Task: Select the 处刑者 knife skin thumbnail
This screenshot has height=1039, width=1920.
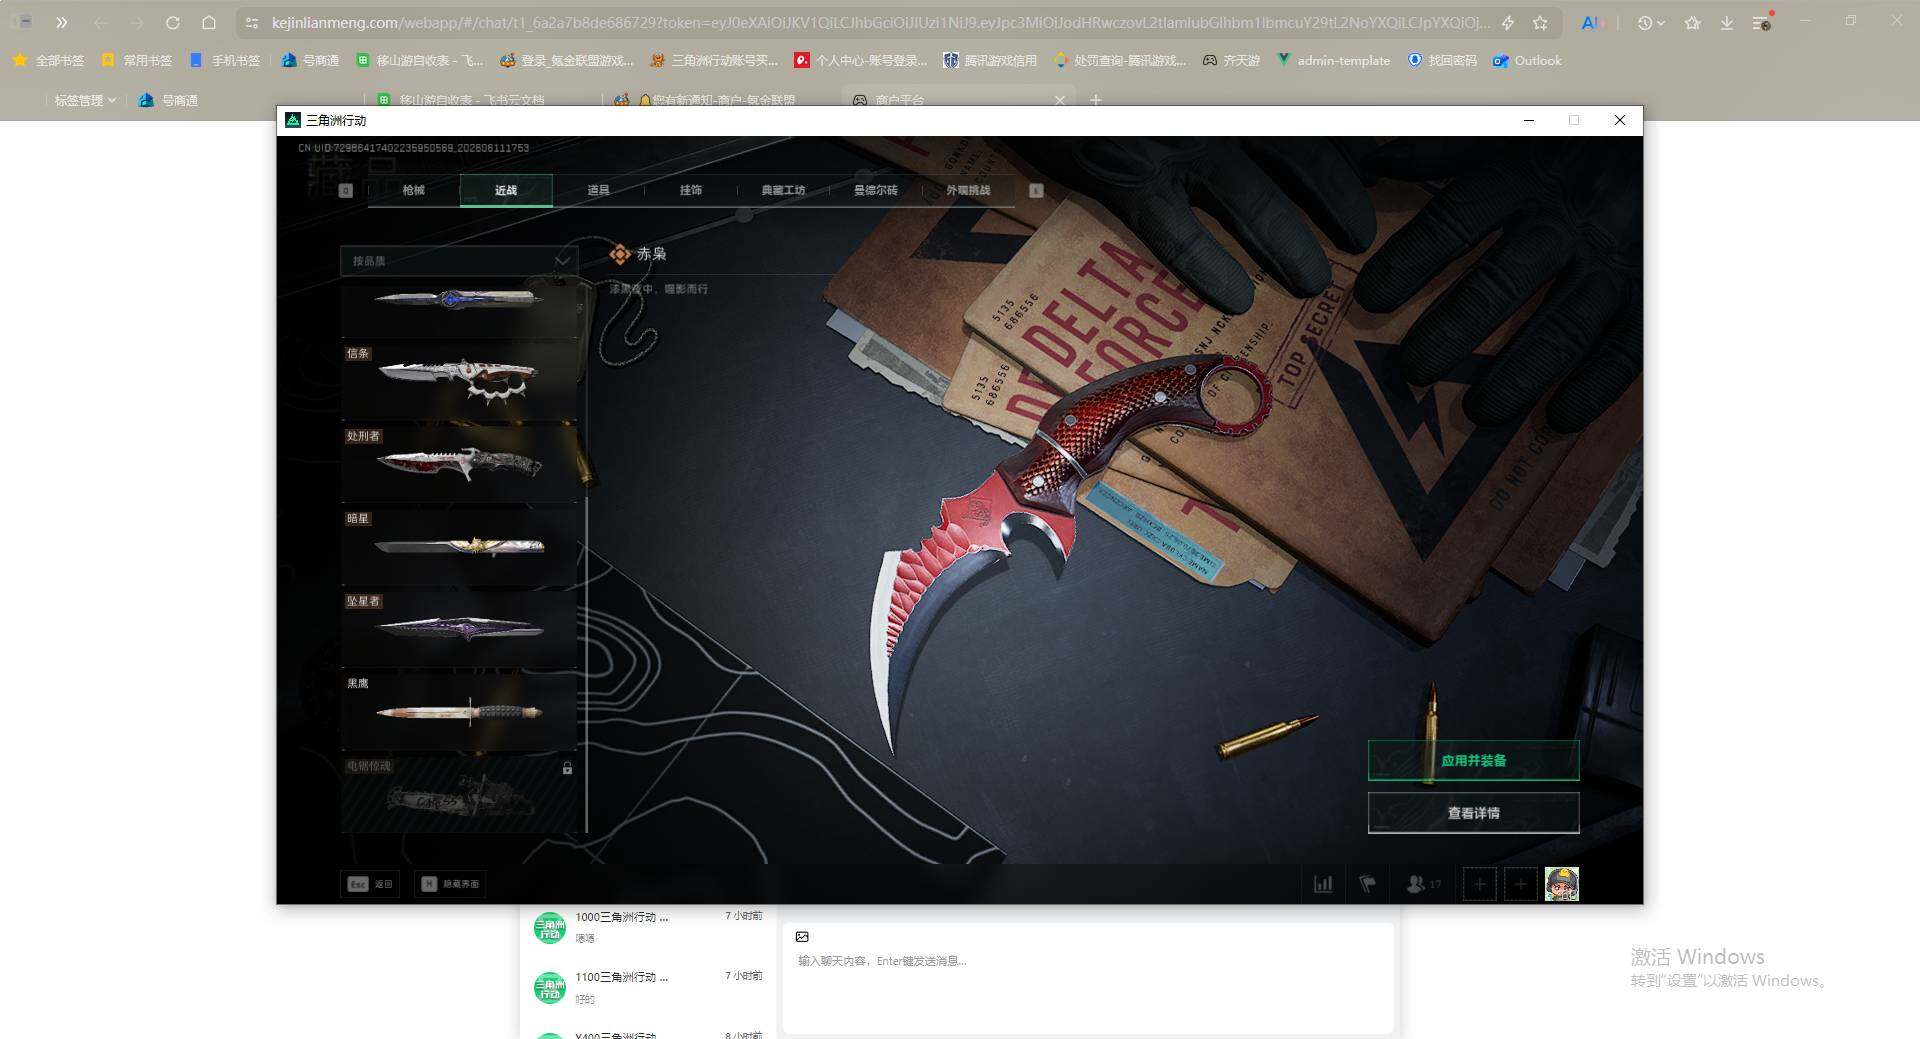Action: pos(459,464)
